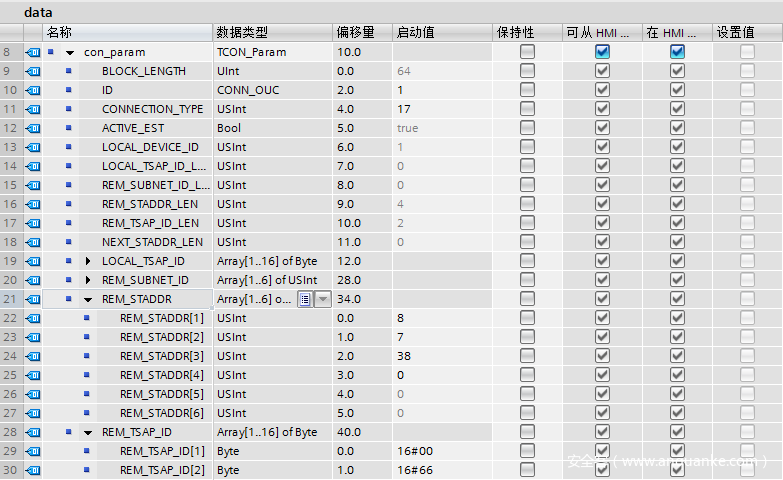This screenshot has height=480, width=783.
Task: Edit the start value of REM_STADDR[1]
Action: click(440, 318)
